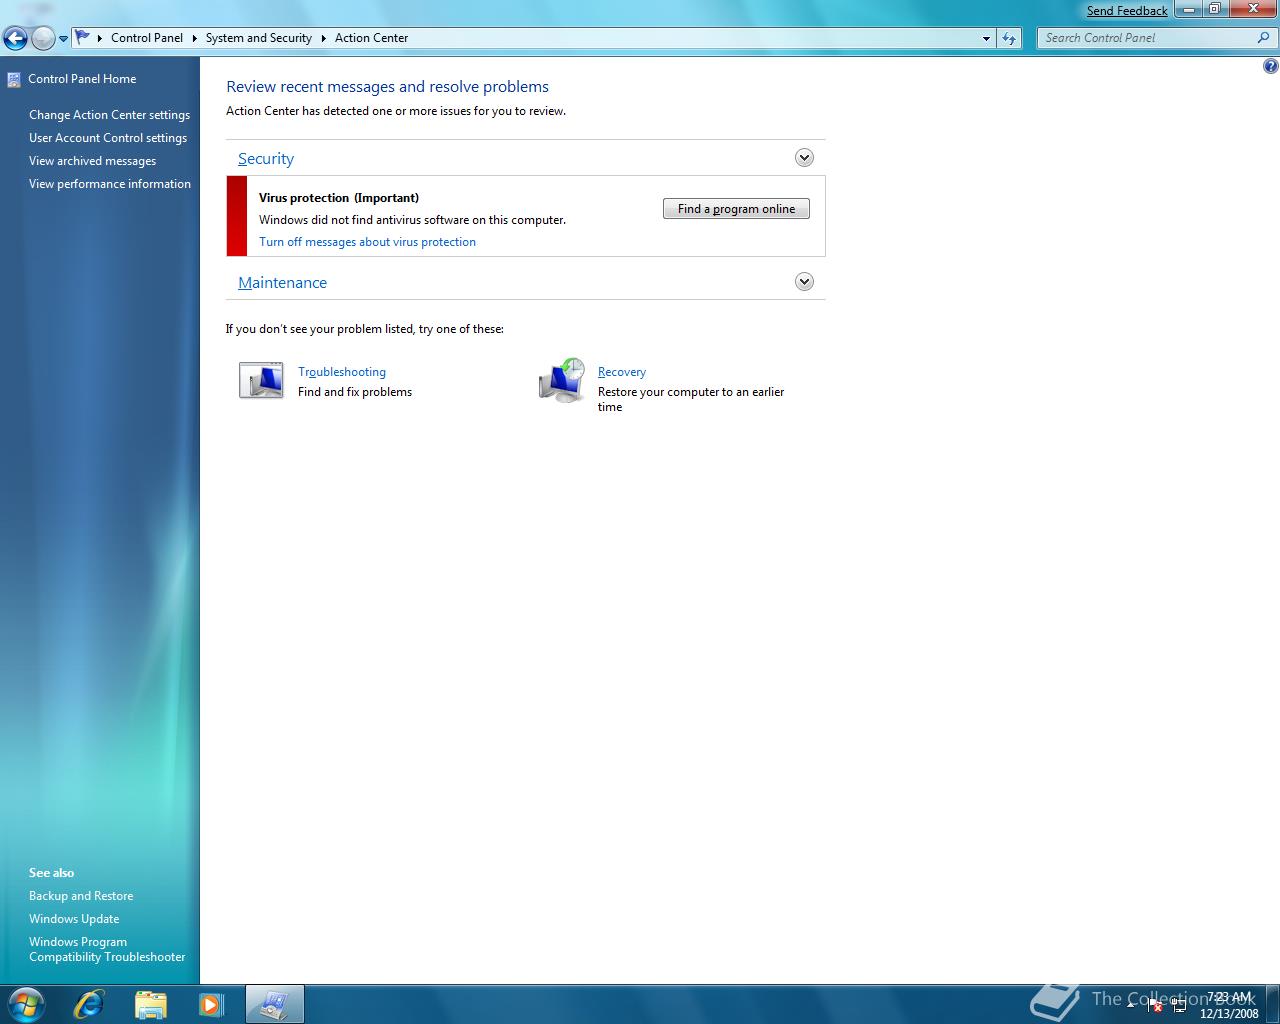Click the Back navigation arrow
This screenshot has width=1280, height=1024.
(15, 38)
